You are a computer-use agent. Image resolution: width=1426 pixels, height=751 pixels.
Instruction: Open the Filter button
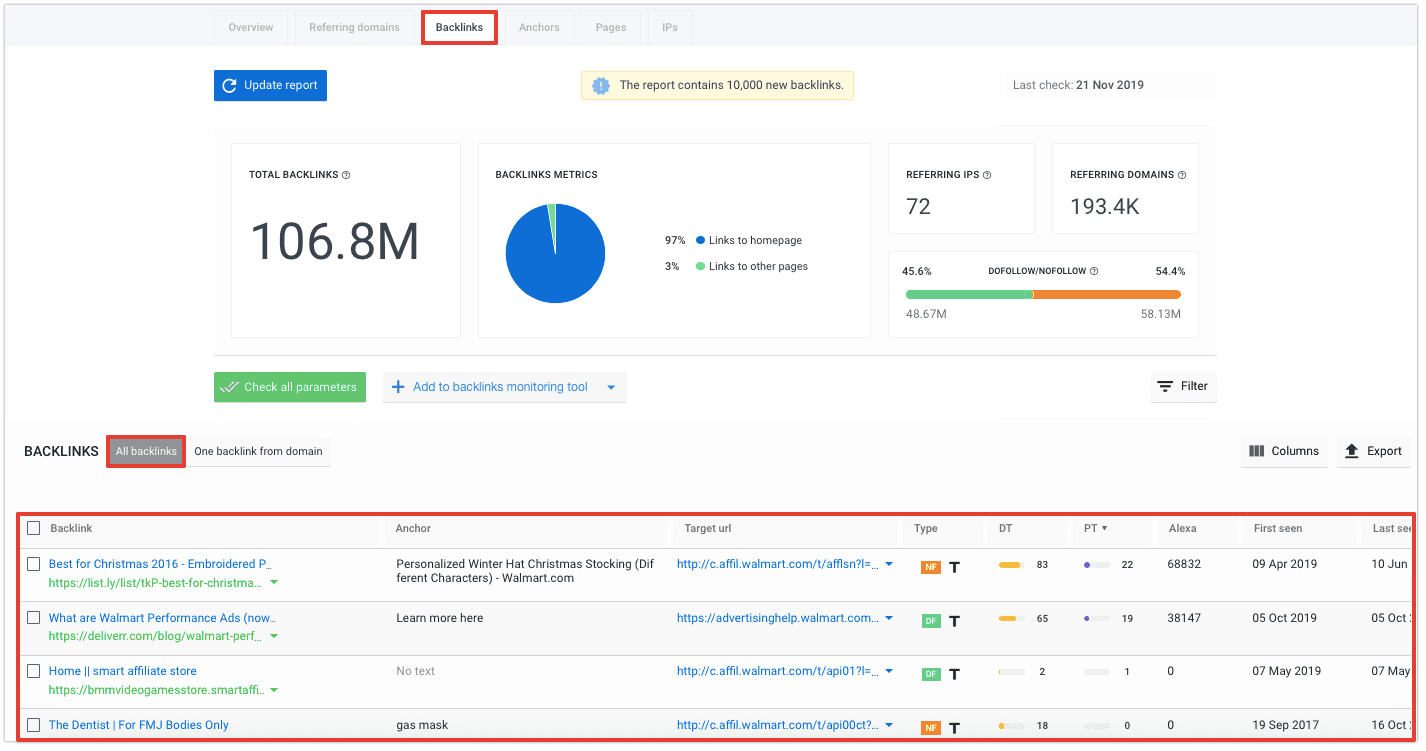(x=1184, y=386)
